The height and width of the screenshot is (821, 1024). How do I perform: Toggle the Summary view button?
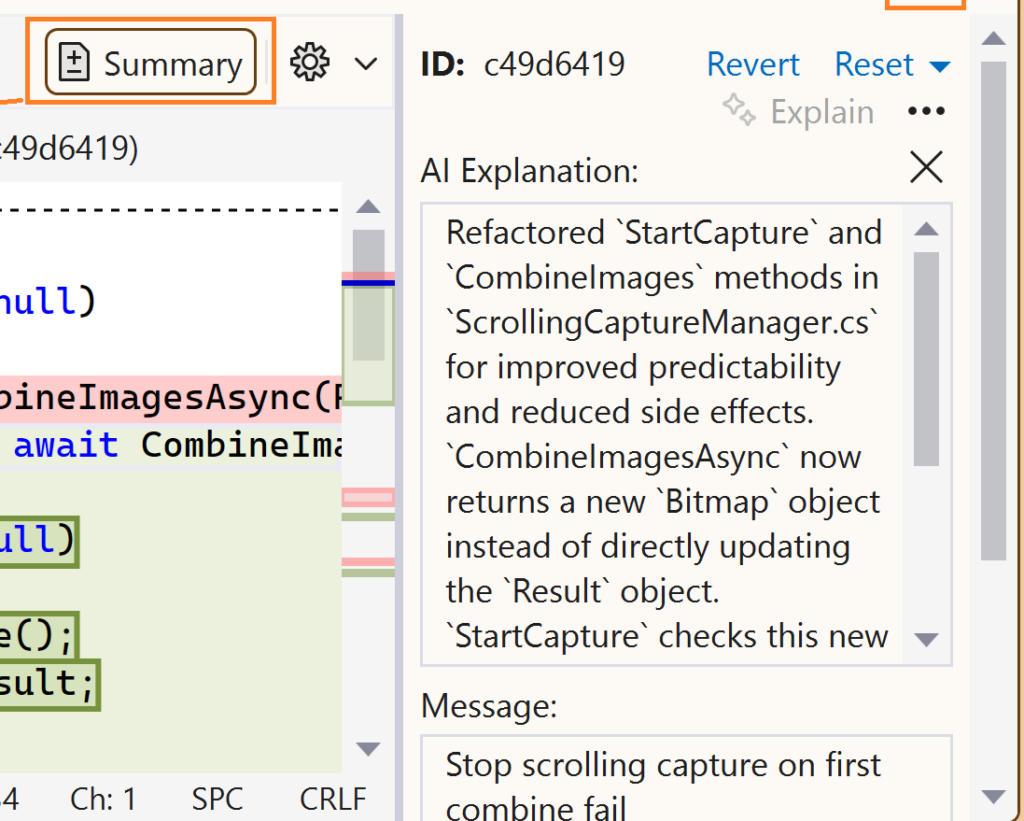(151, 64)
